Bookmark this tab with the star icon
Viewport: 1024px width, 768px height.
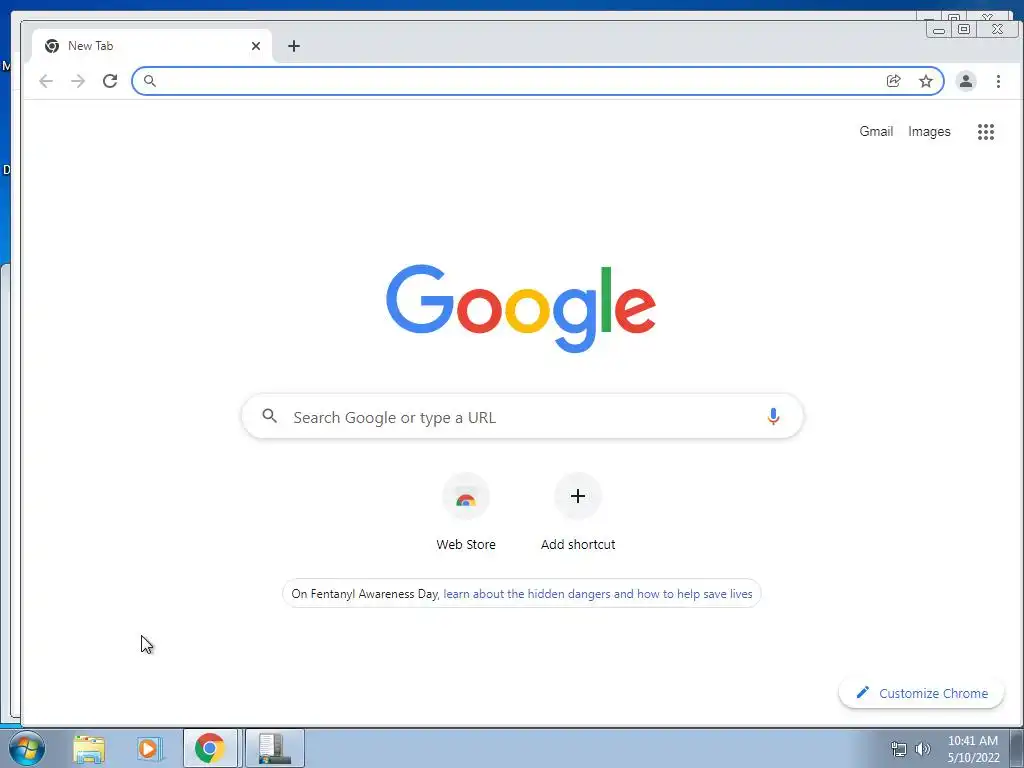pyautogui.click(x=925, y=81)
